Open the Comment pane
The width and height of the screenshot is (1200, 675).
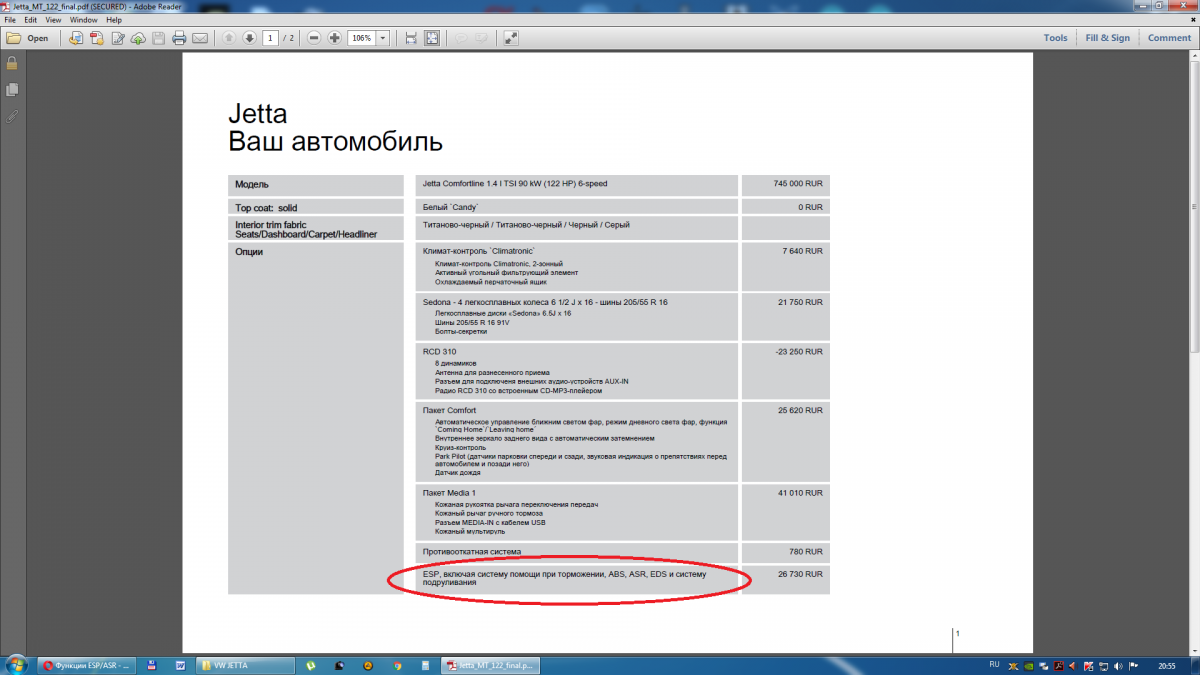click(1169, 38)
